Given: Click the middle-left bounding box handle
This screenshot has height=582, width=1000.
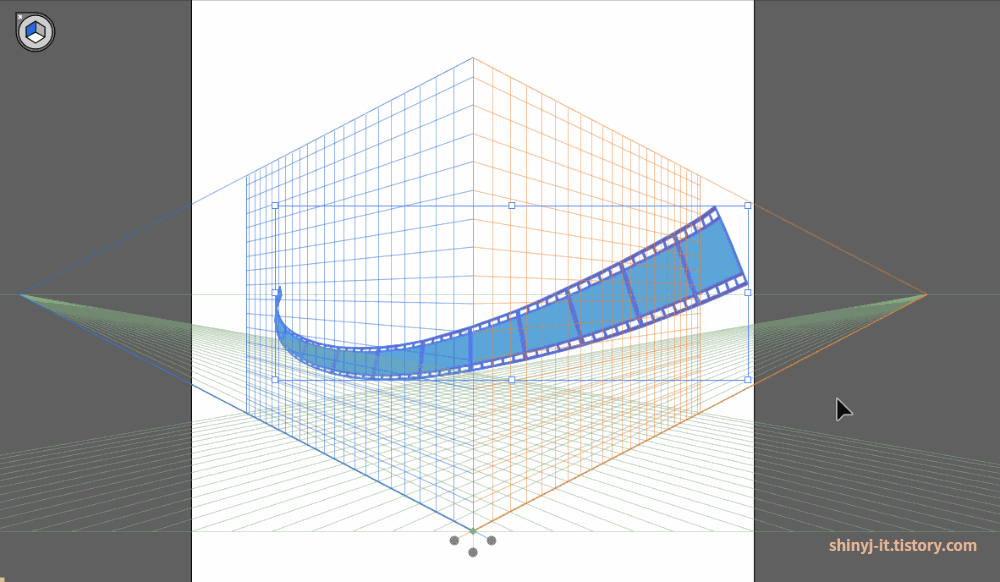Looking at the screenshot, I should coord(275,293).
